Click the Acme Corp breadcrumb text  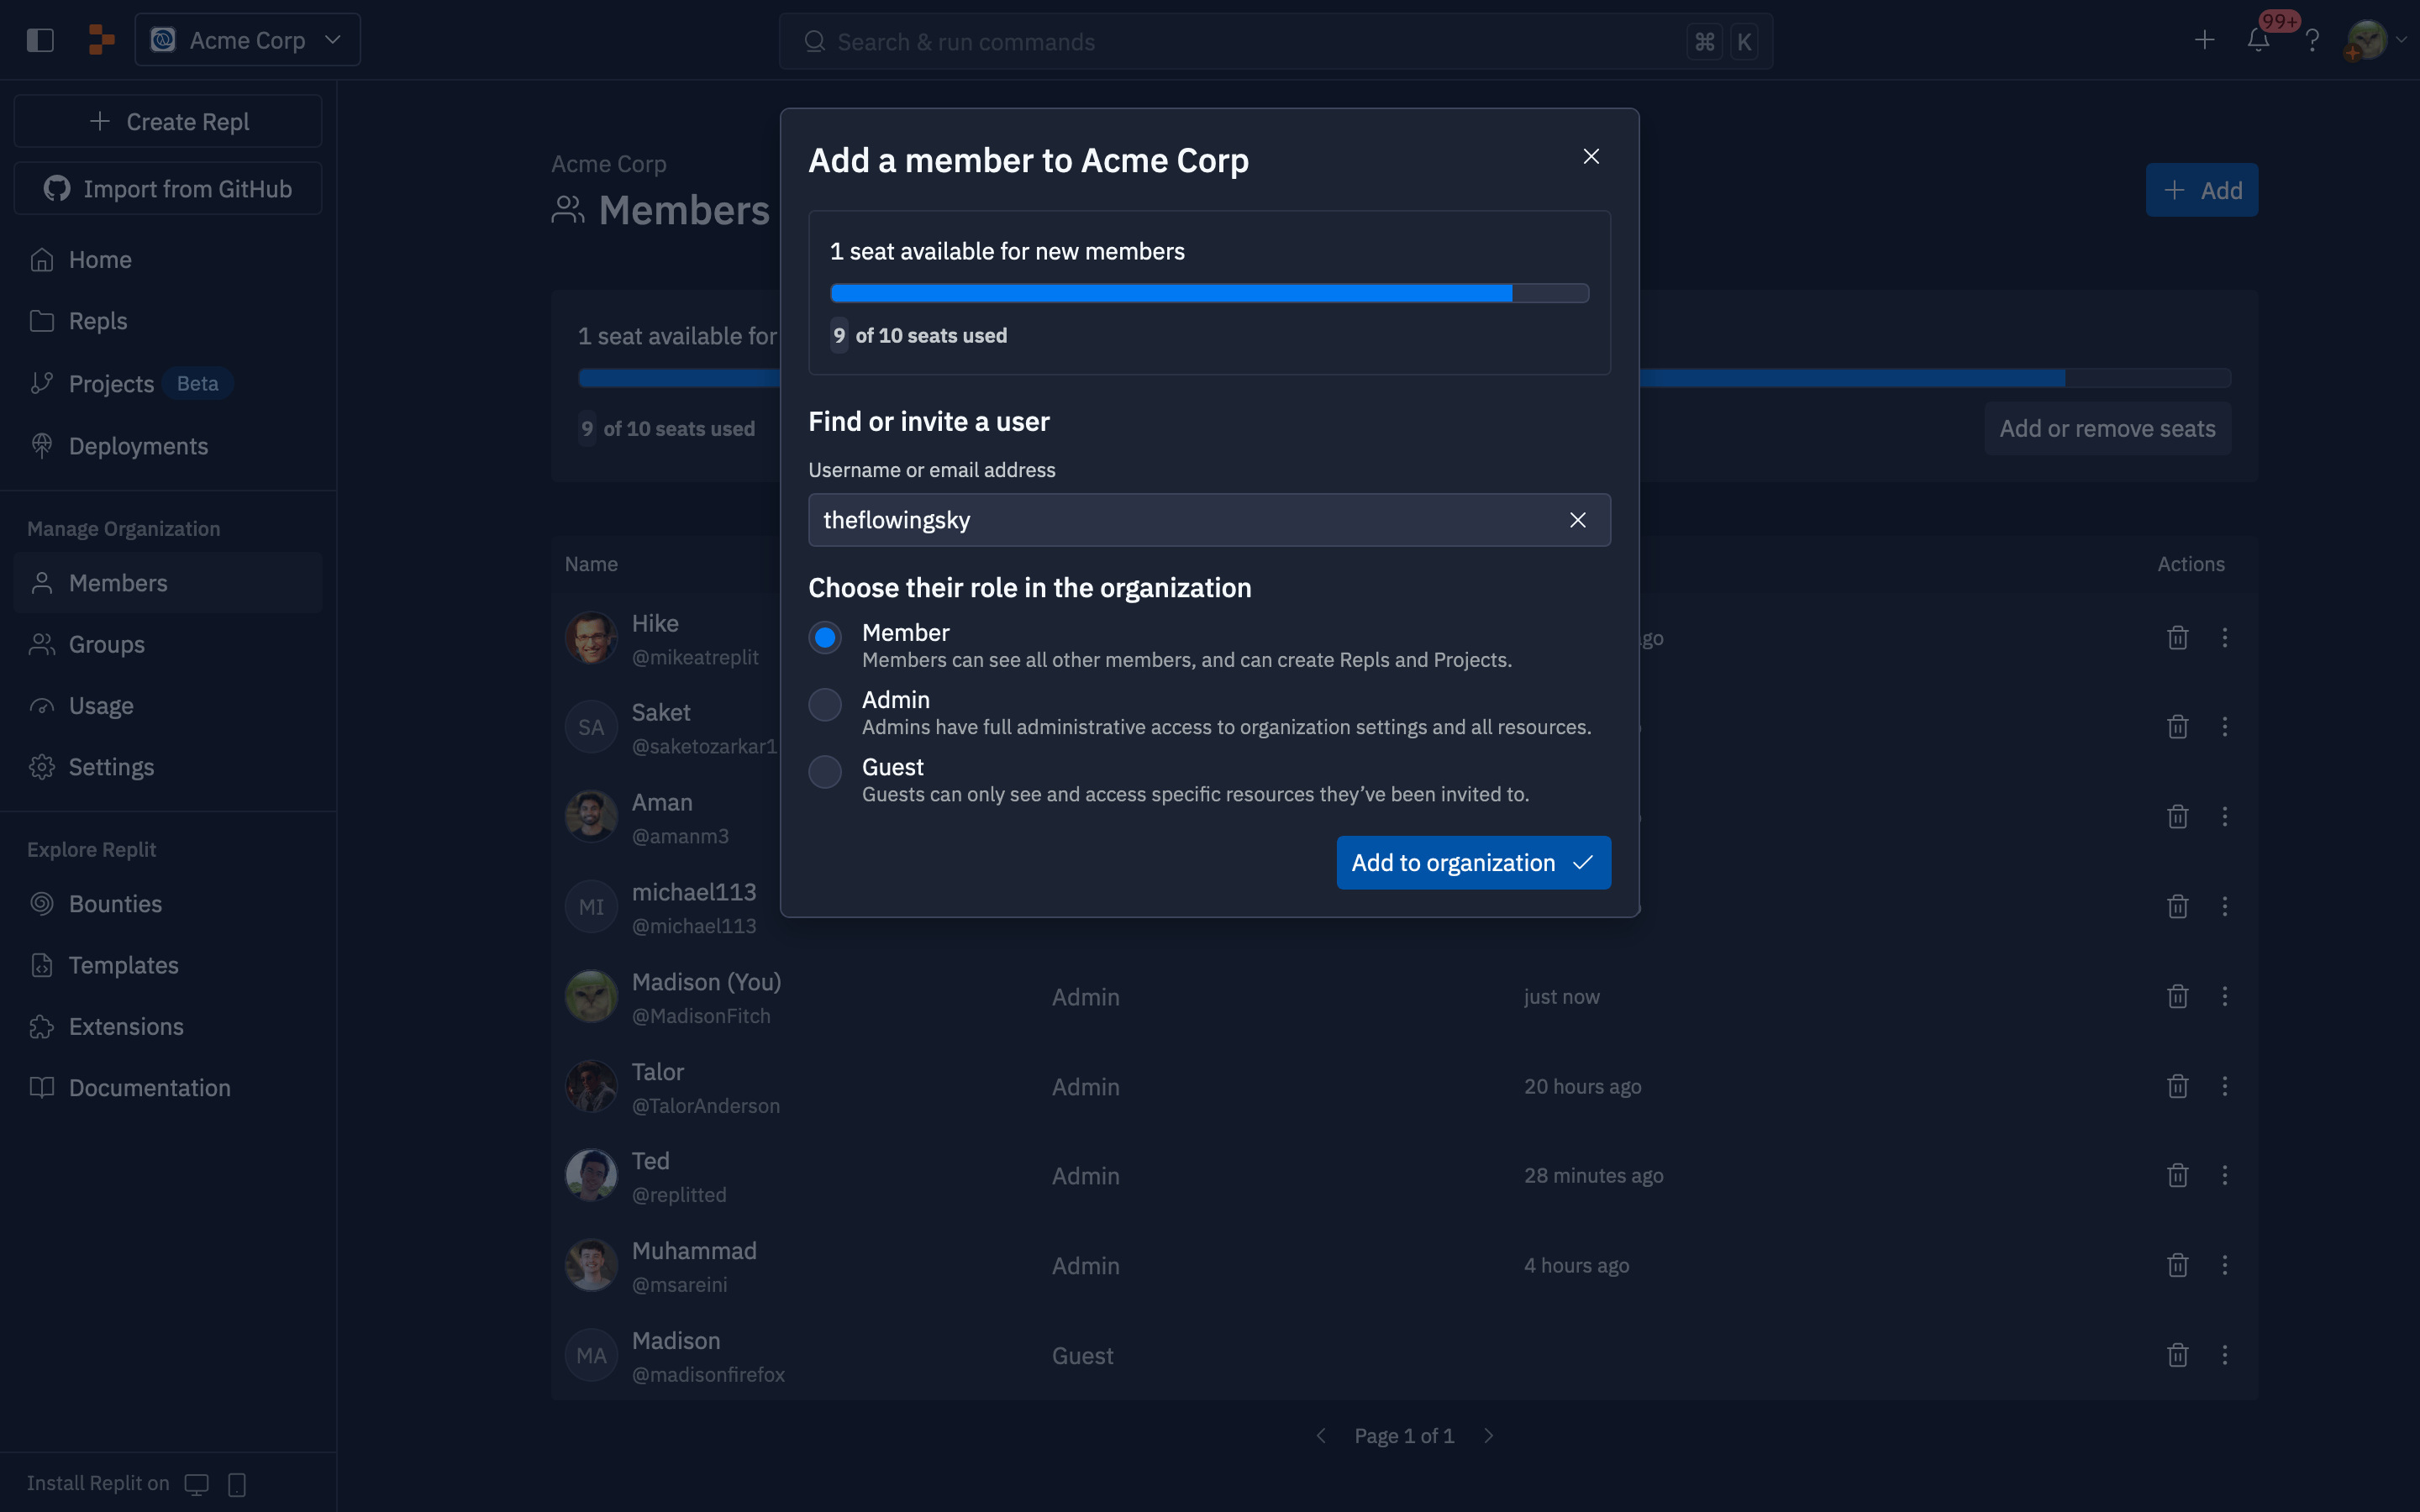click(x=609, y=164)
